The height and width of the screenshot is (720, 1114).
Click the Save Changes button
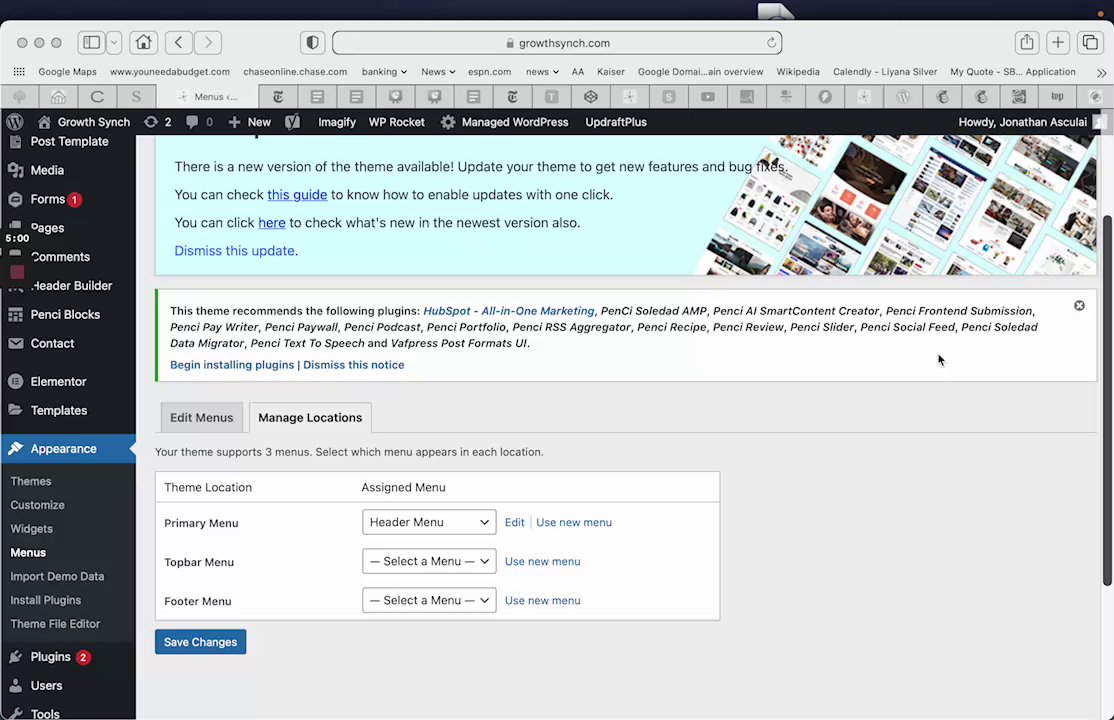coord(200,642)
